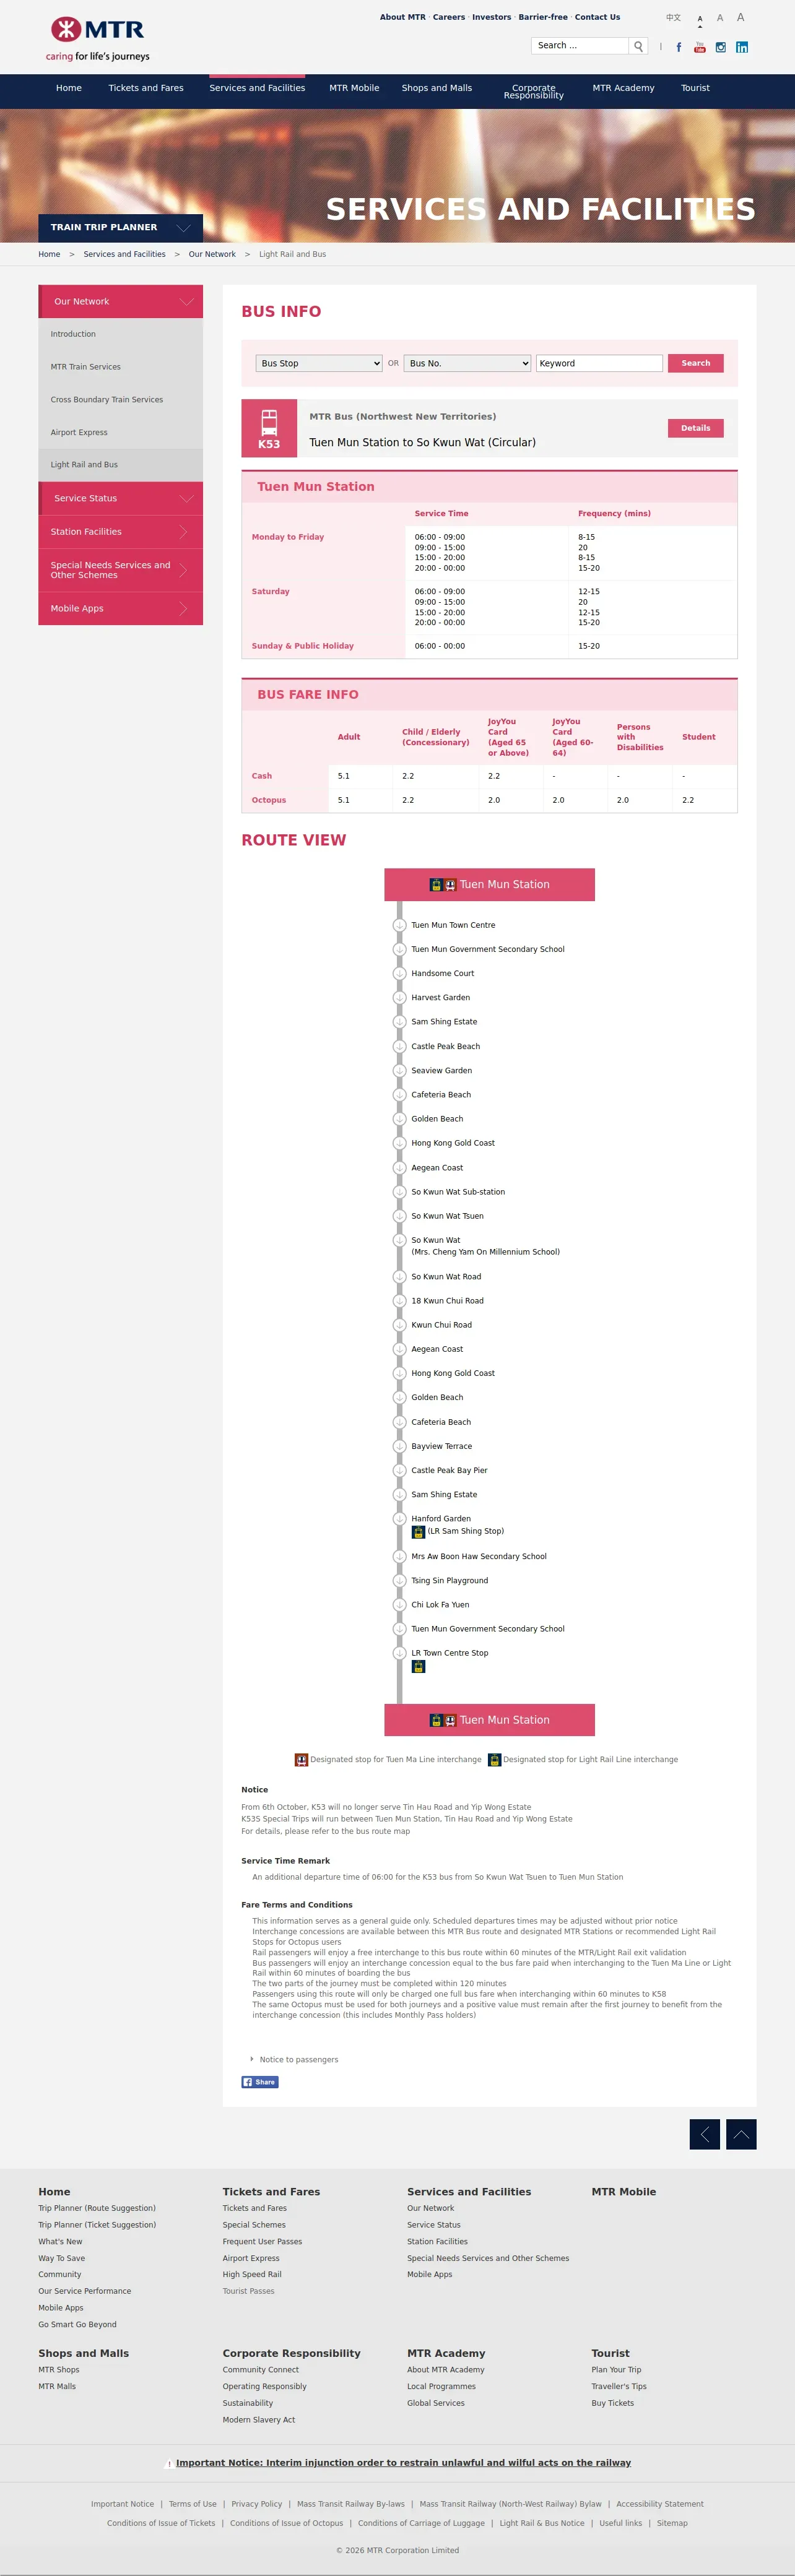Image resolution: width=795 pixels, height=2576 pixels.
Task: Click the Facebook Share button
Action: coord(260,2081)
